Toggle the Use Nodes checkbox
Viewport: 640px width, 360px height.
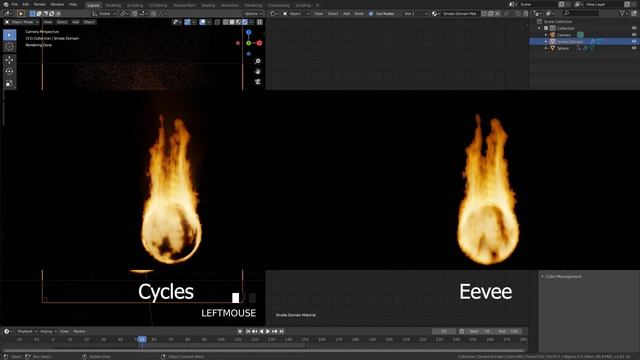click(371, 13)
